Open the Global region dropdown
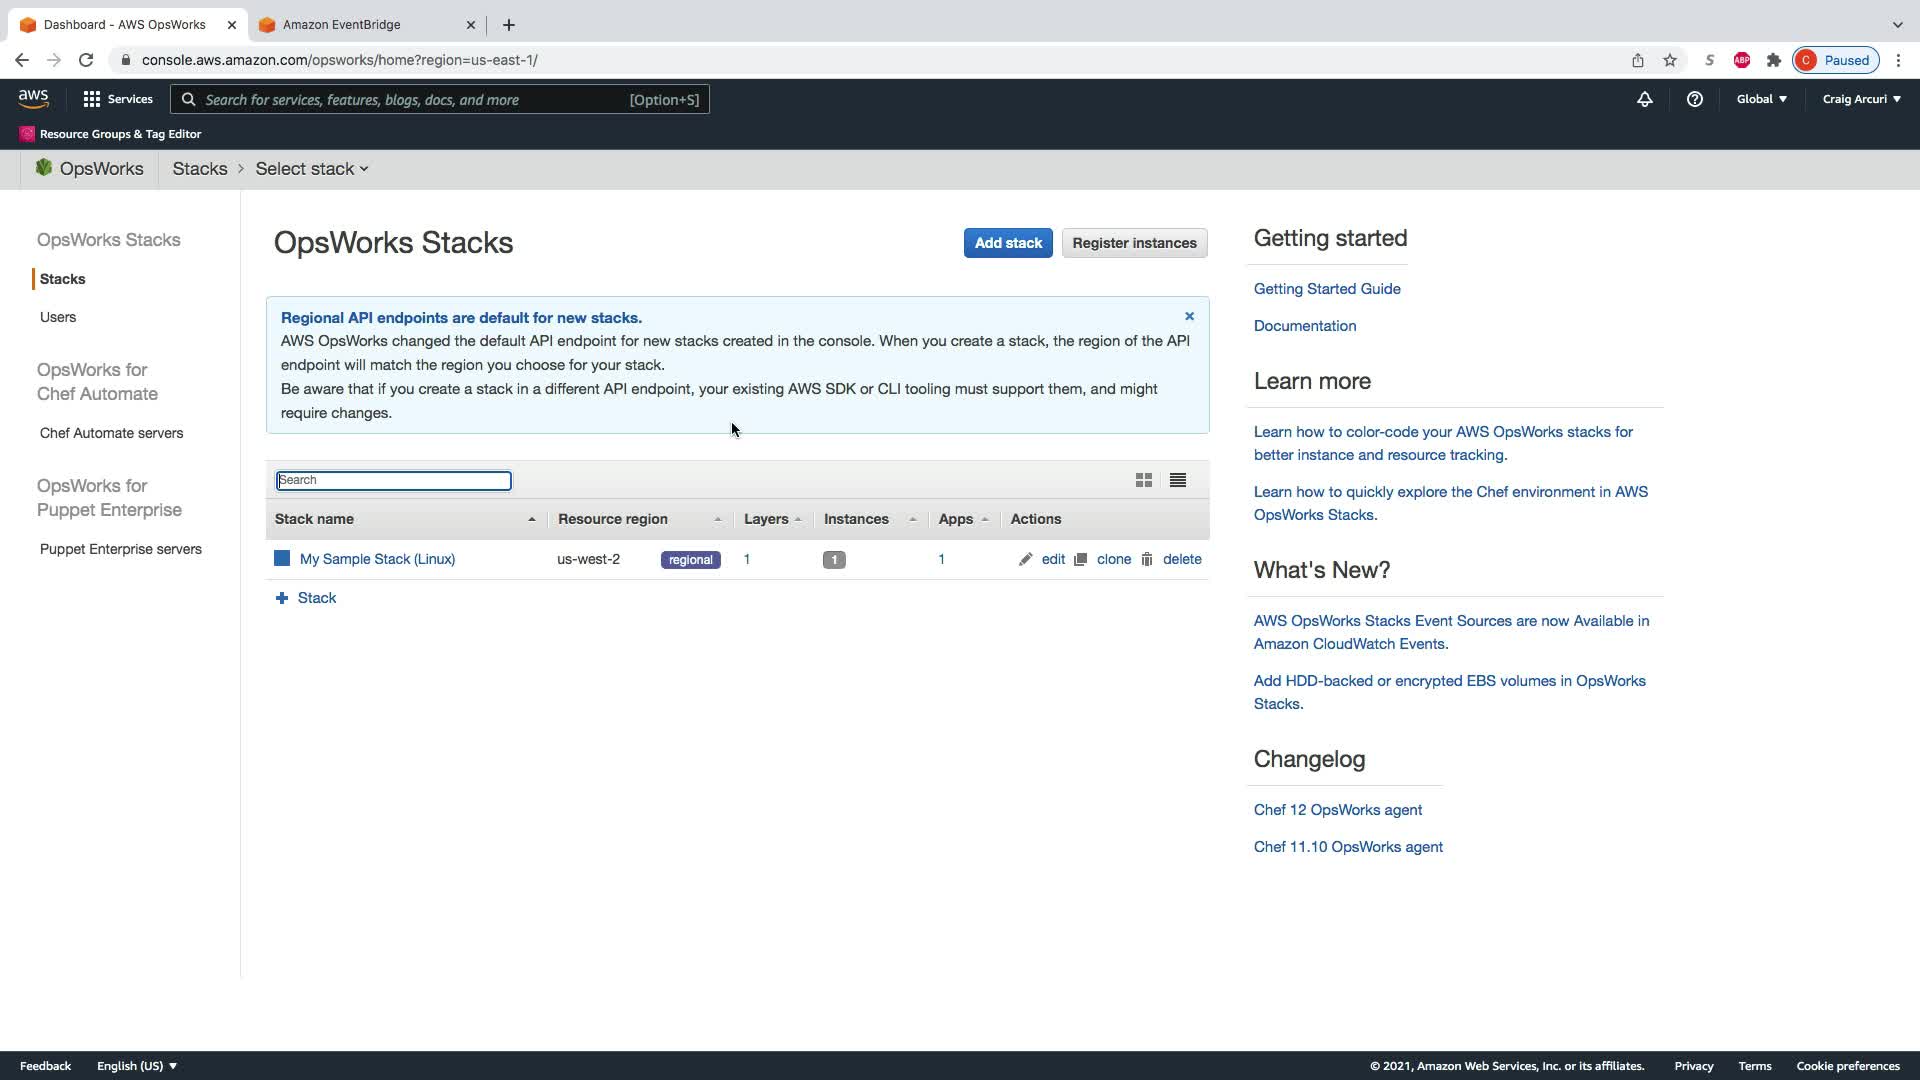The image size is (1920, 1080). (x=1761, y=99)
